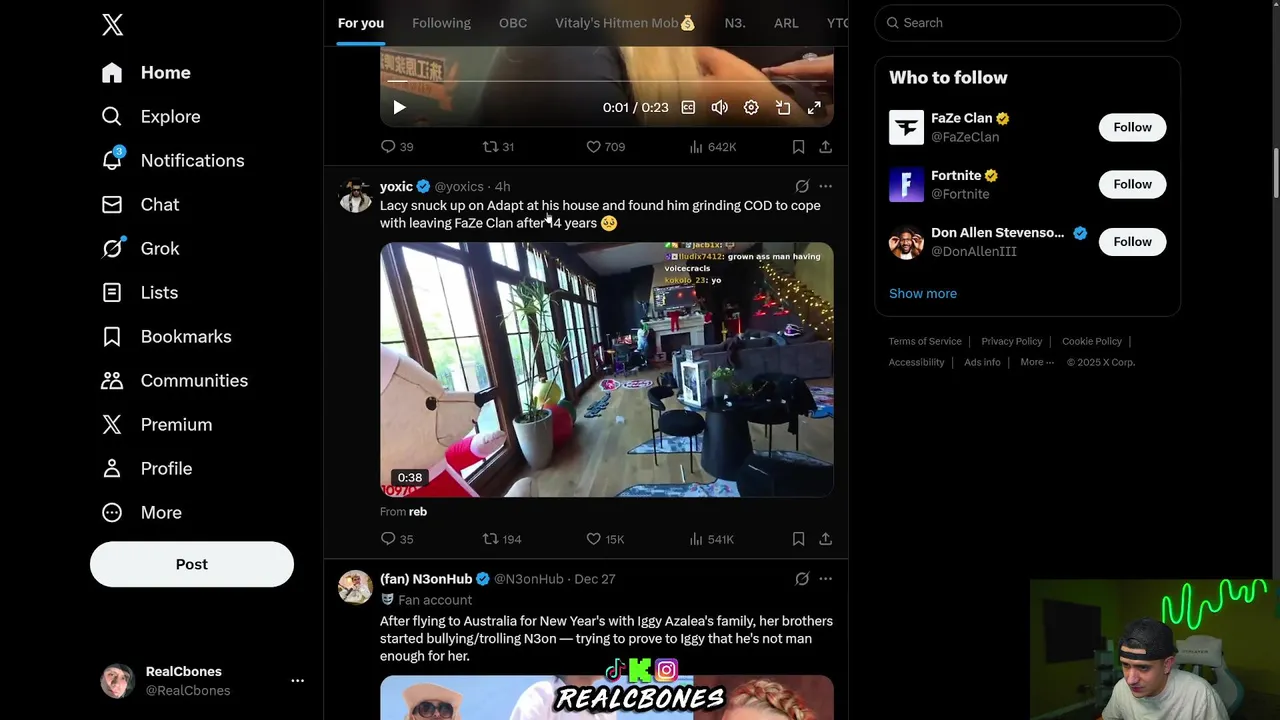Mute the video using the speaker icon

tap(719, 107)
